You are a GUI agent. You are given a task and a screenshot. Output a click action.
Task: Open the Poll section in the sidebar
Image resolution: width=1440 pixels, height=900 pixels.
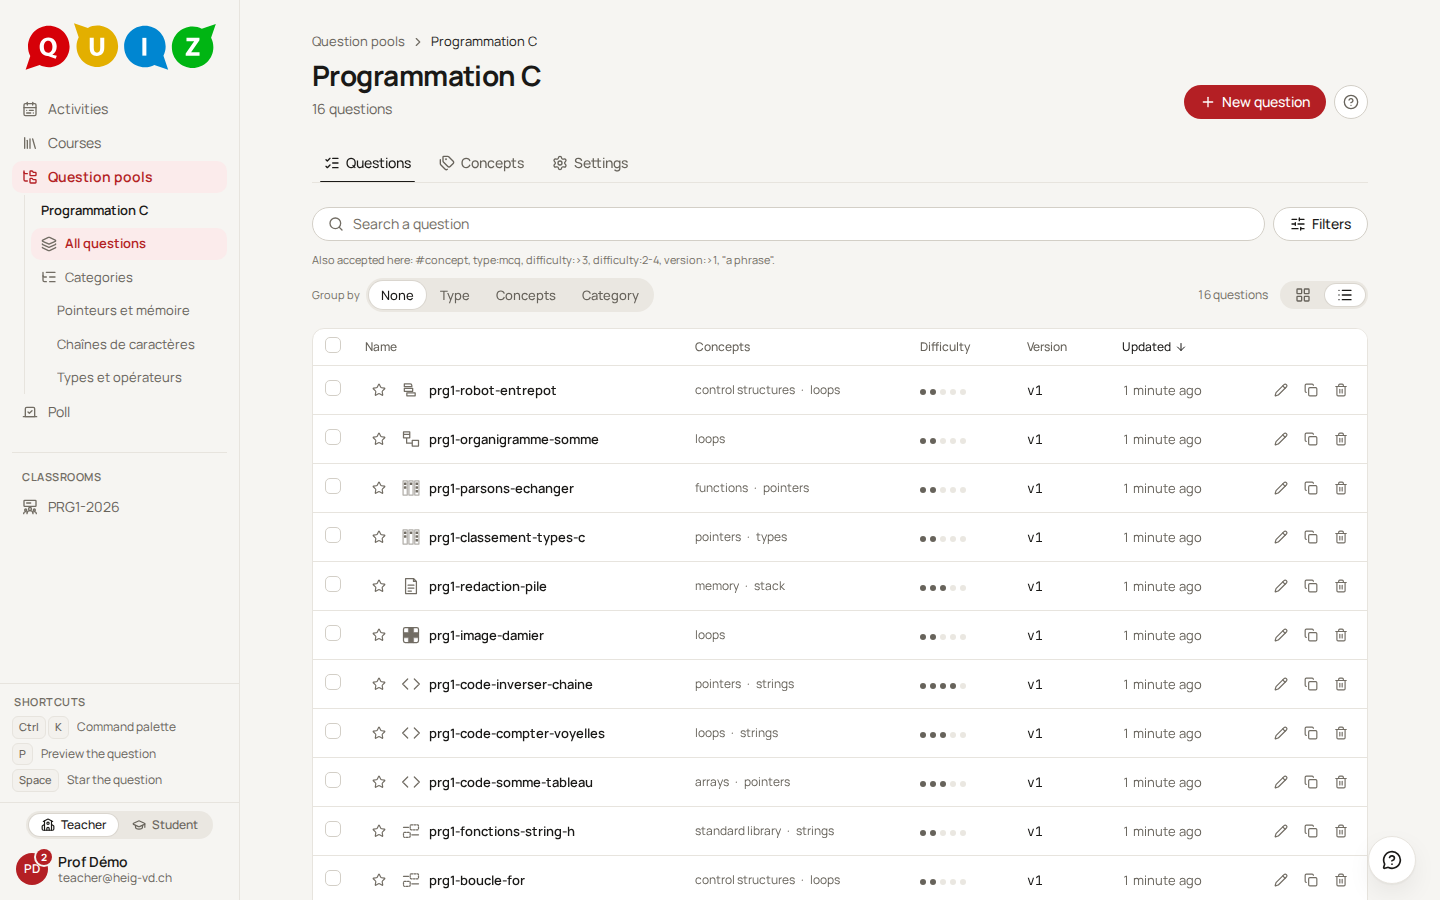click(119, 412)
